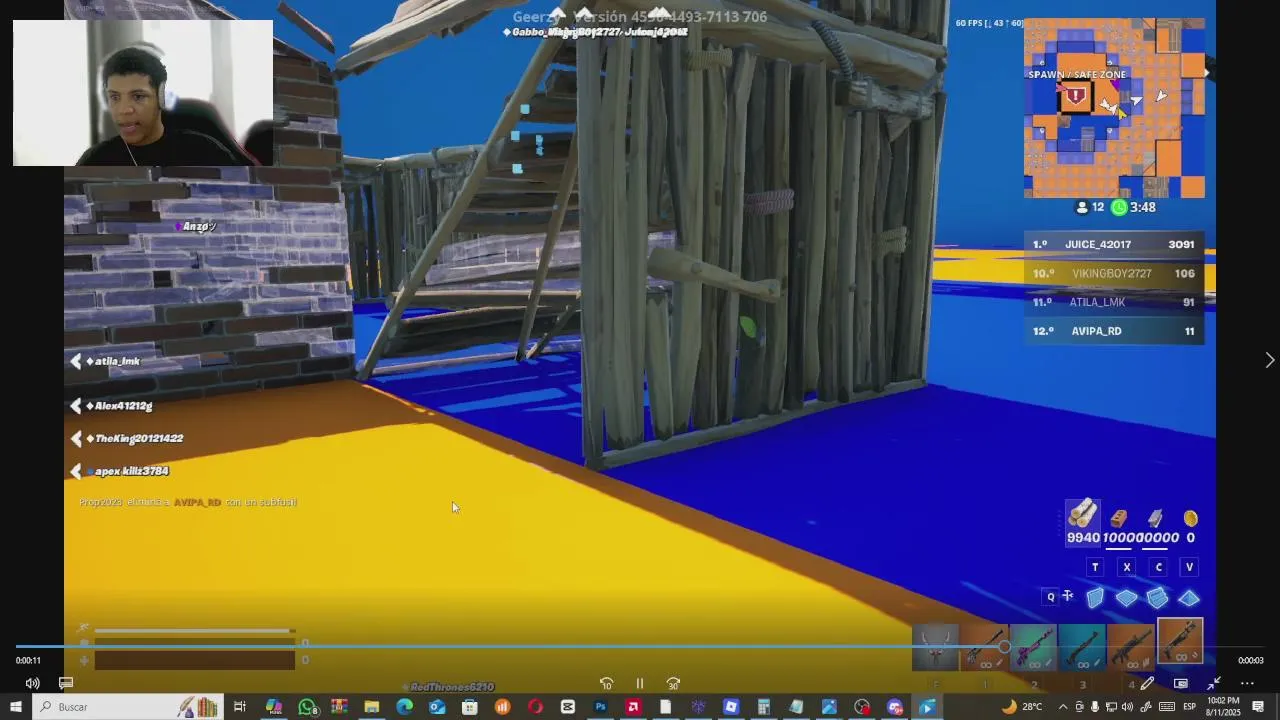Go to the next item arrow
Screen dimensions: 1280x720
(1269, 360)
